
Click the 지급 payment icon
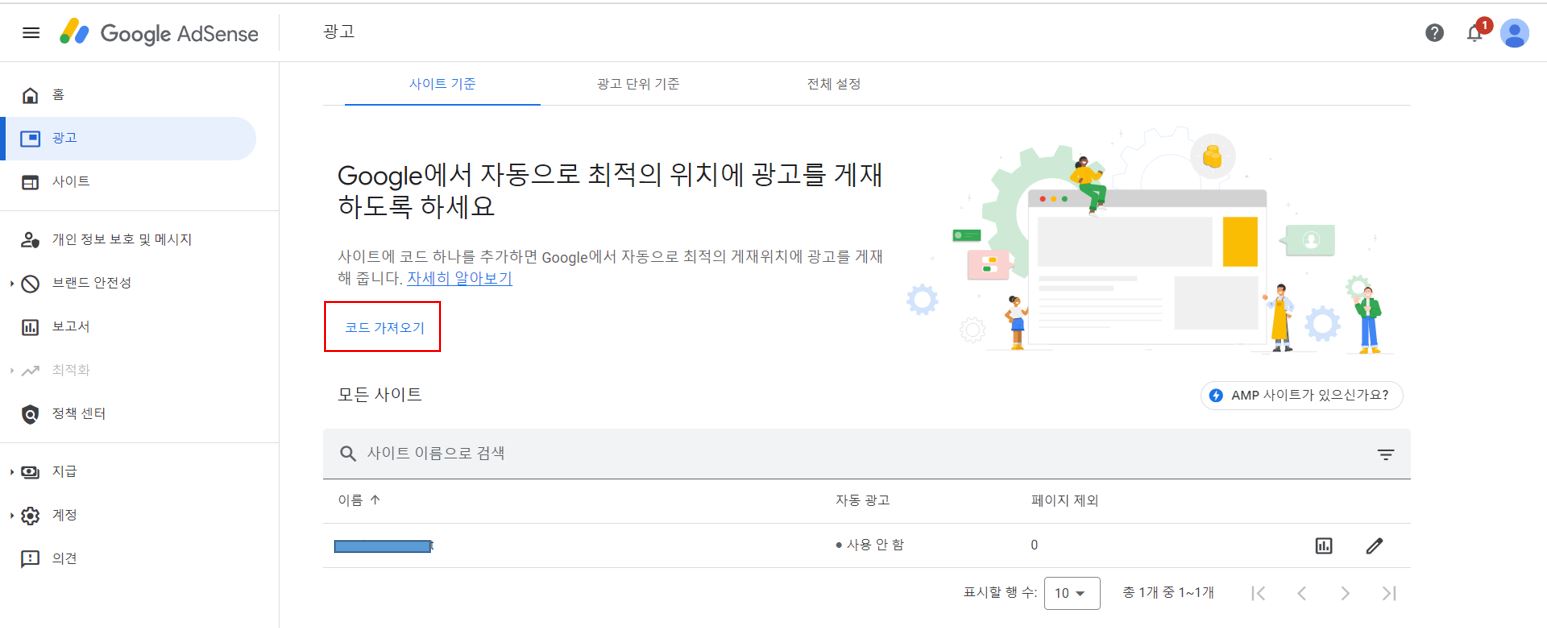coord(30,471)
